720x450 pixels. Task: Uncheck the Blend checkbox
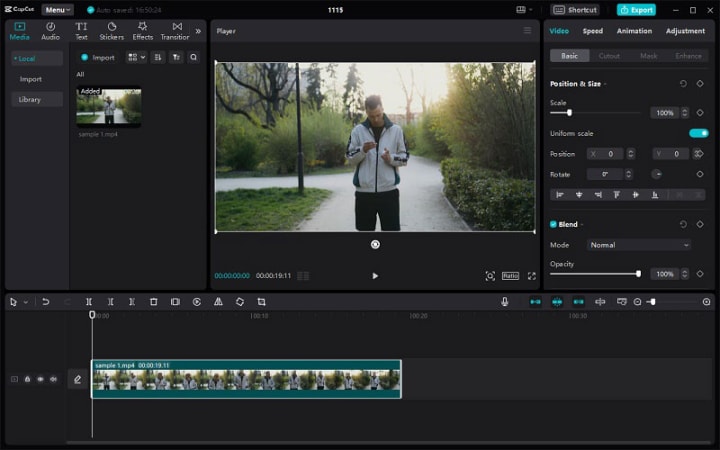(x=554, y=224)
